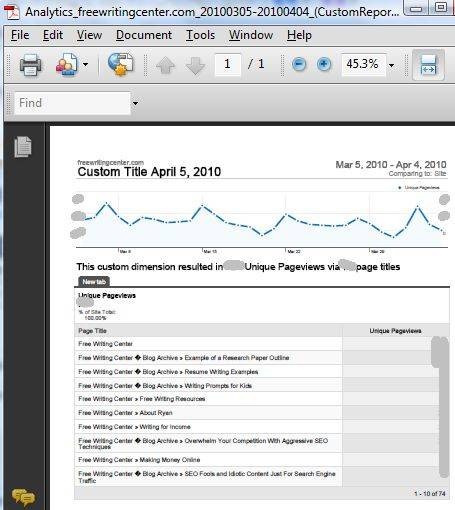Open the View menu

[x=89, y=35]
